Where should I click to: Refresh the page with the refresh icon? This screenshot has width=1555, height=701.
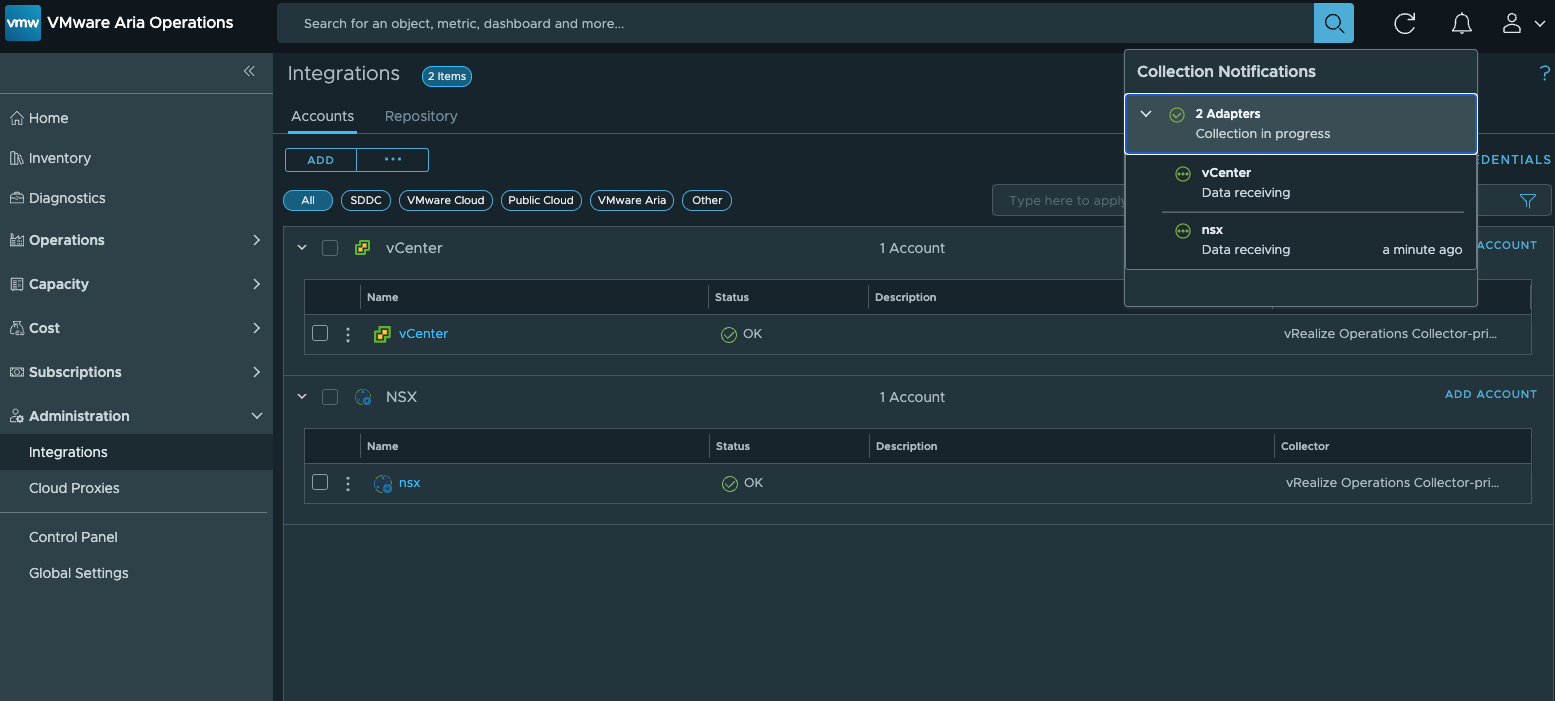coord(1405,23)
